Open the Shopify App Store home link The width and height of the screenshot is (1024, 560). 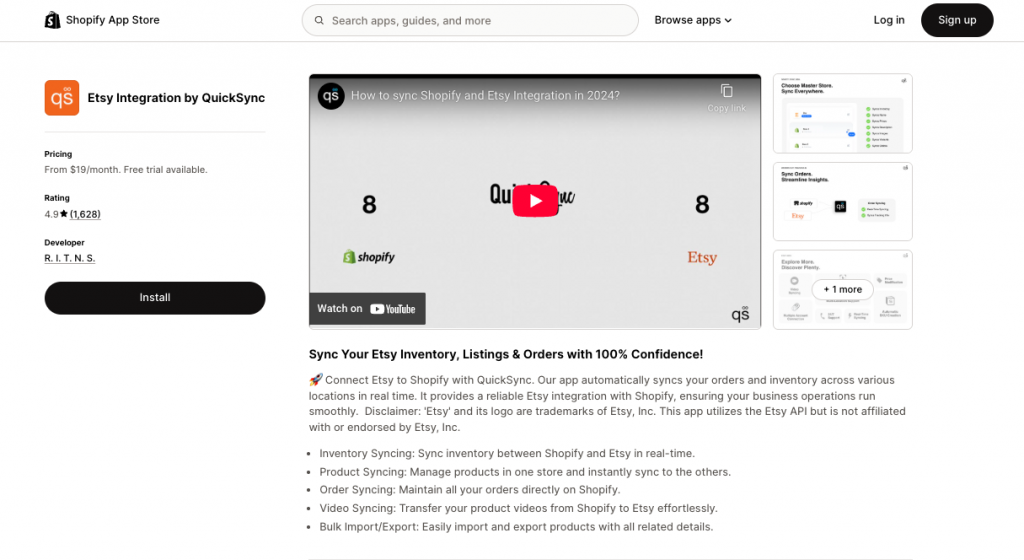tap(102, 20)
